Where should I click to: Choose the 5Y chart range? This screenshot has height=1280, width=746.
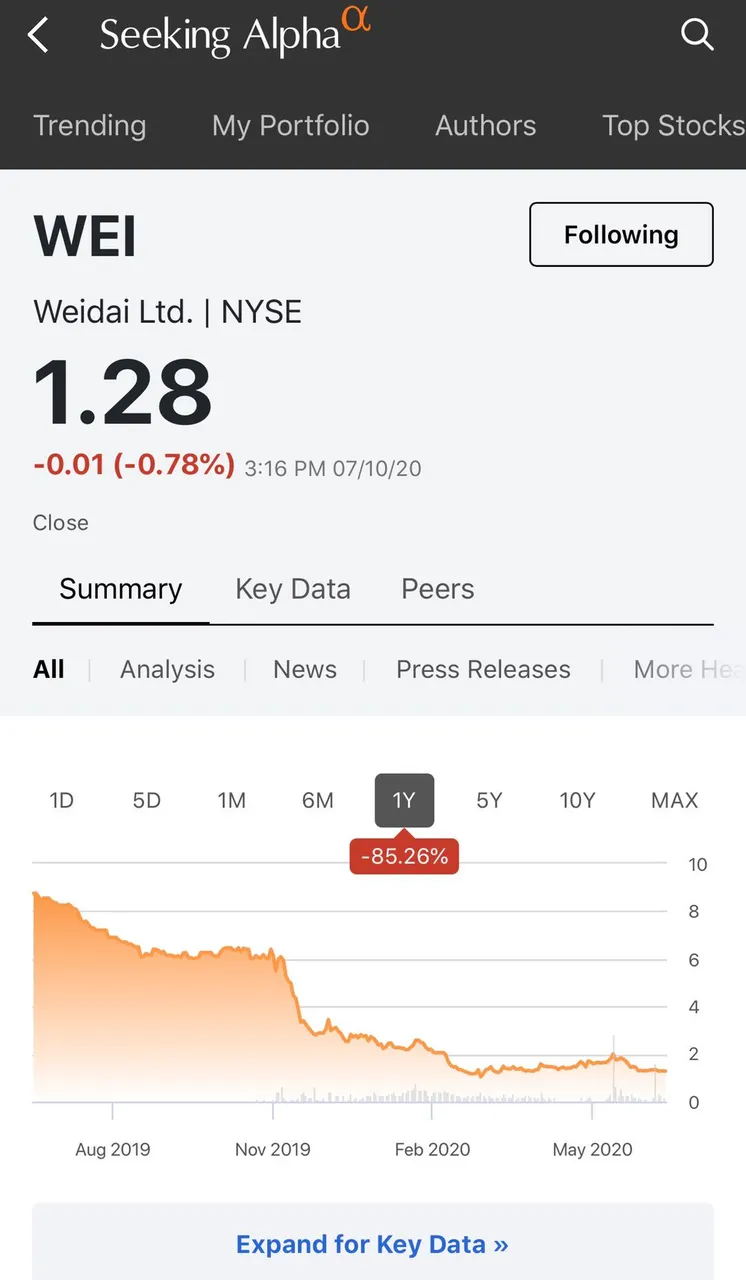point(489,800)
